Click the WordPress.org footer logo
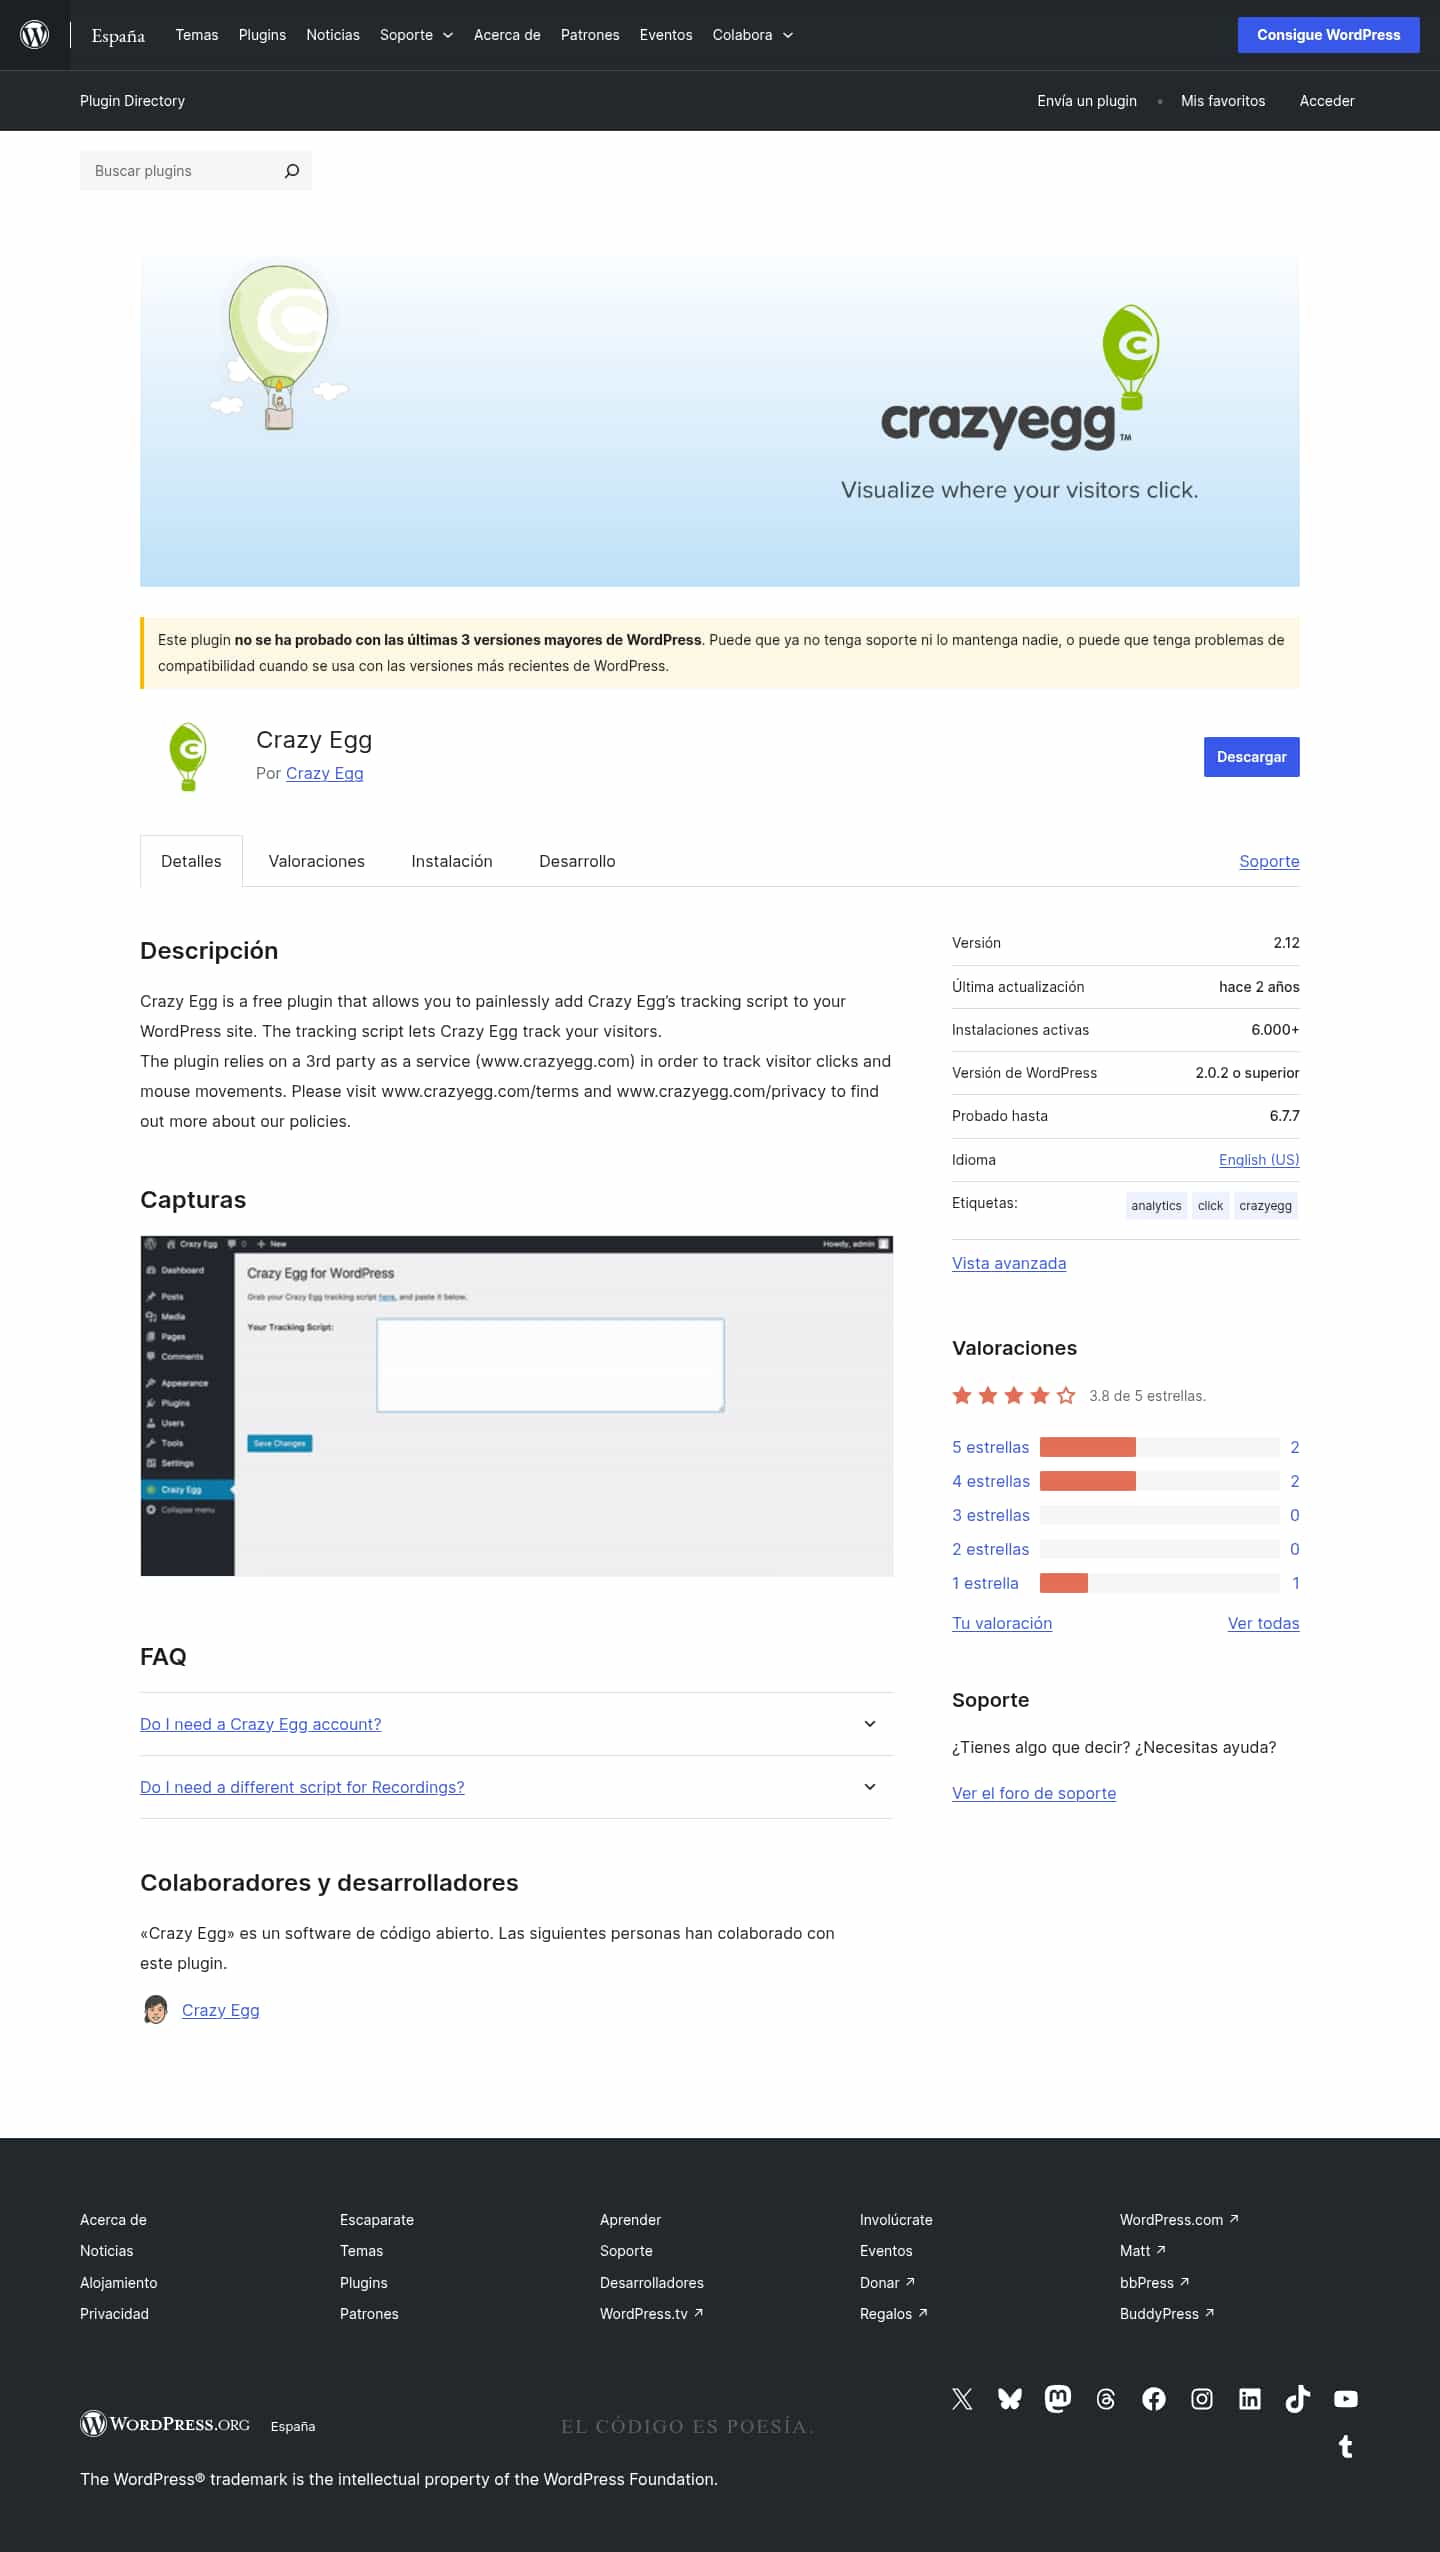Screen dimensions: 1440x2552 pos(165,2424)
